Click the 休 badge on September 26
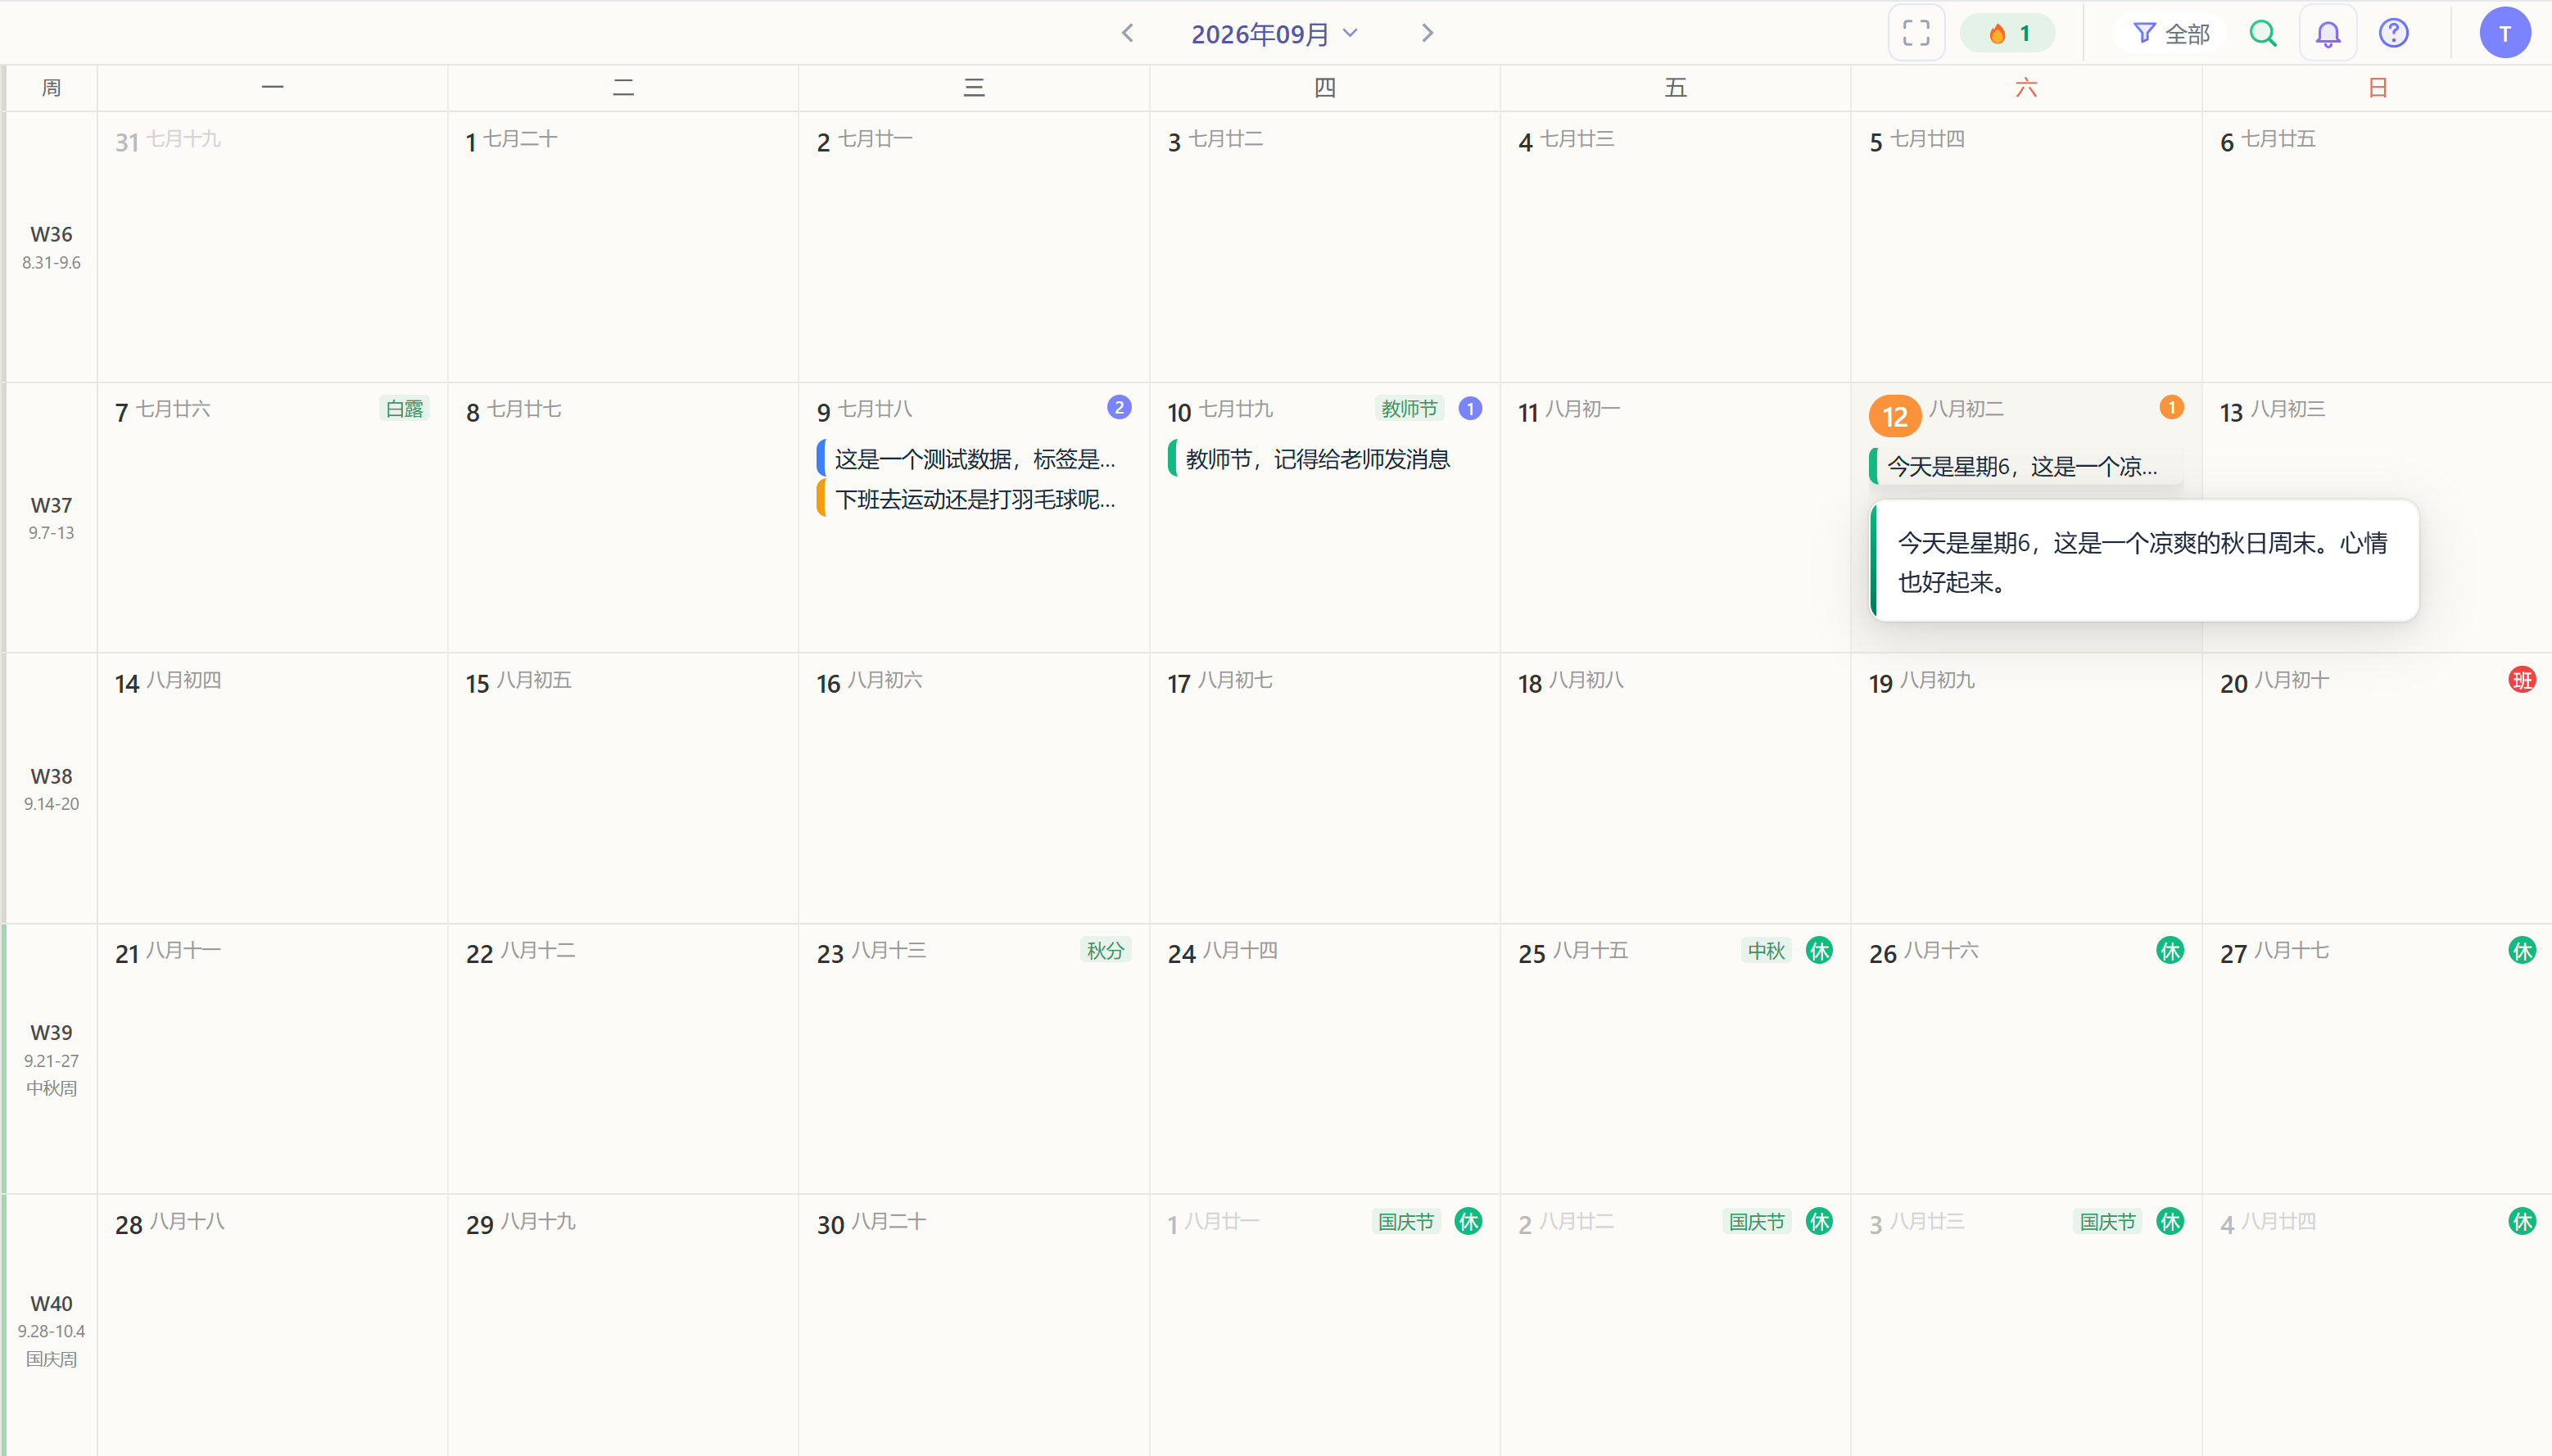The image size is (2552, 1456). (2170, 950)
